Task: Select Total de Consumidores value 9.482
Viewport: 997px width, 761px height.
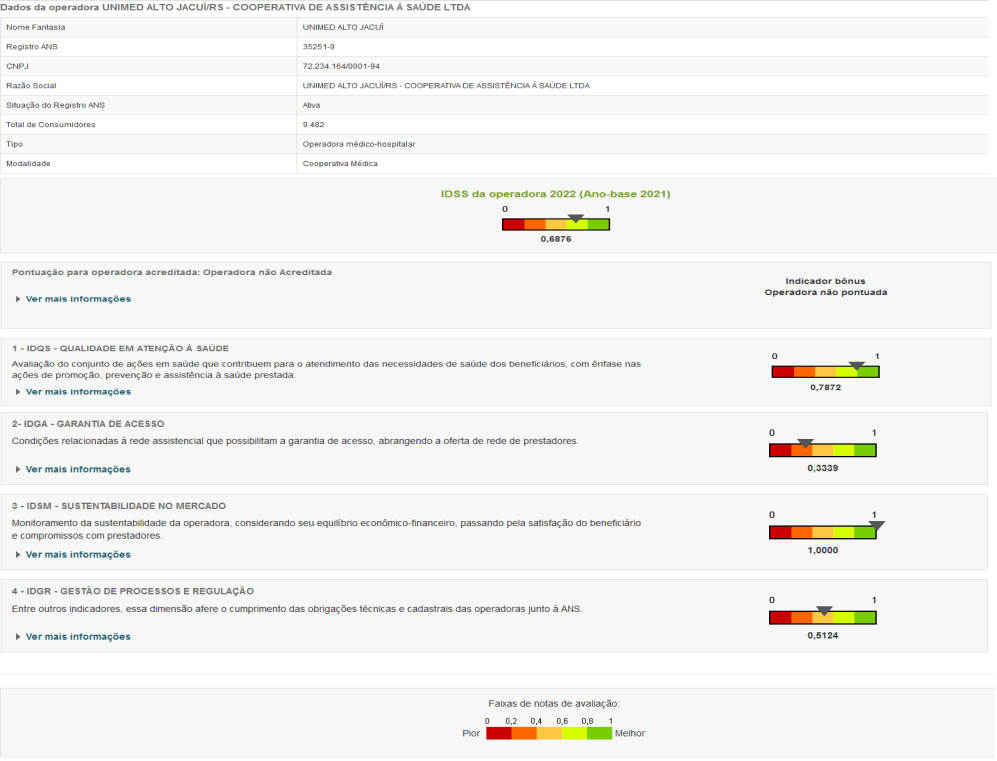Action: tap(313, 125)
